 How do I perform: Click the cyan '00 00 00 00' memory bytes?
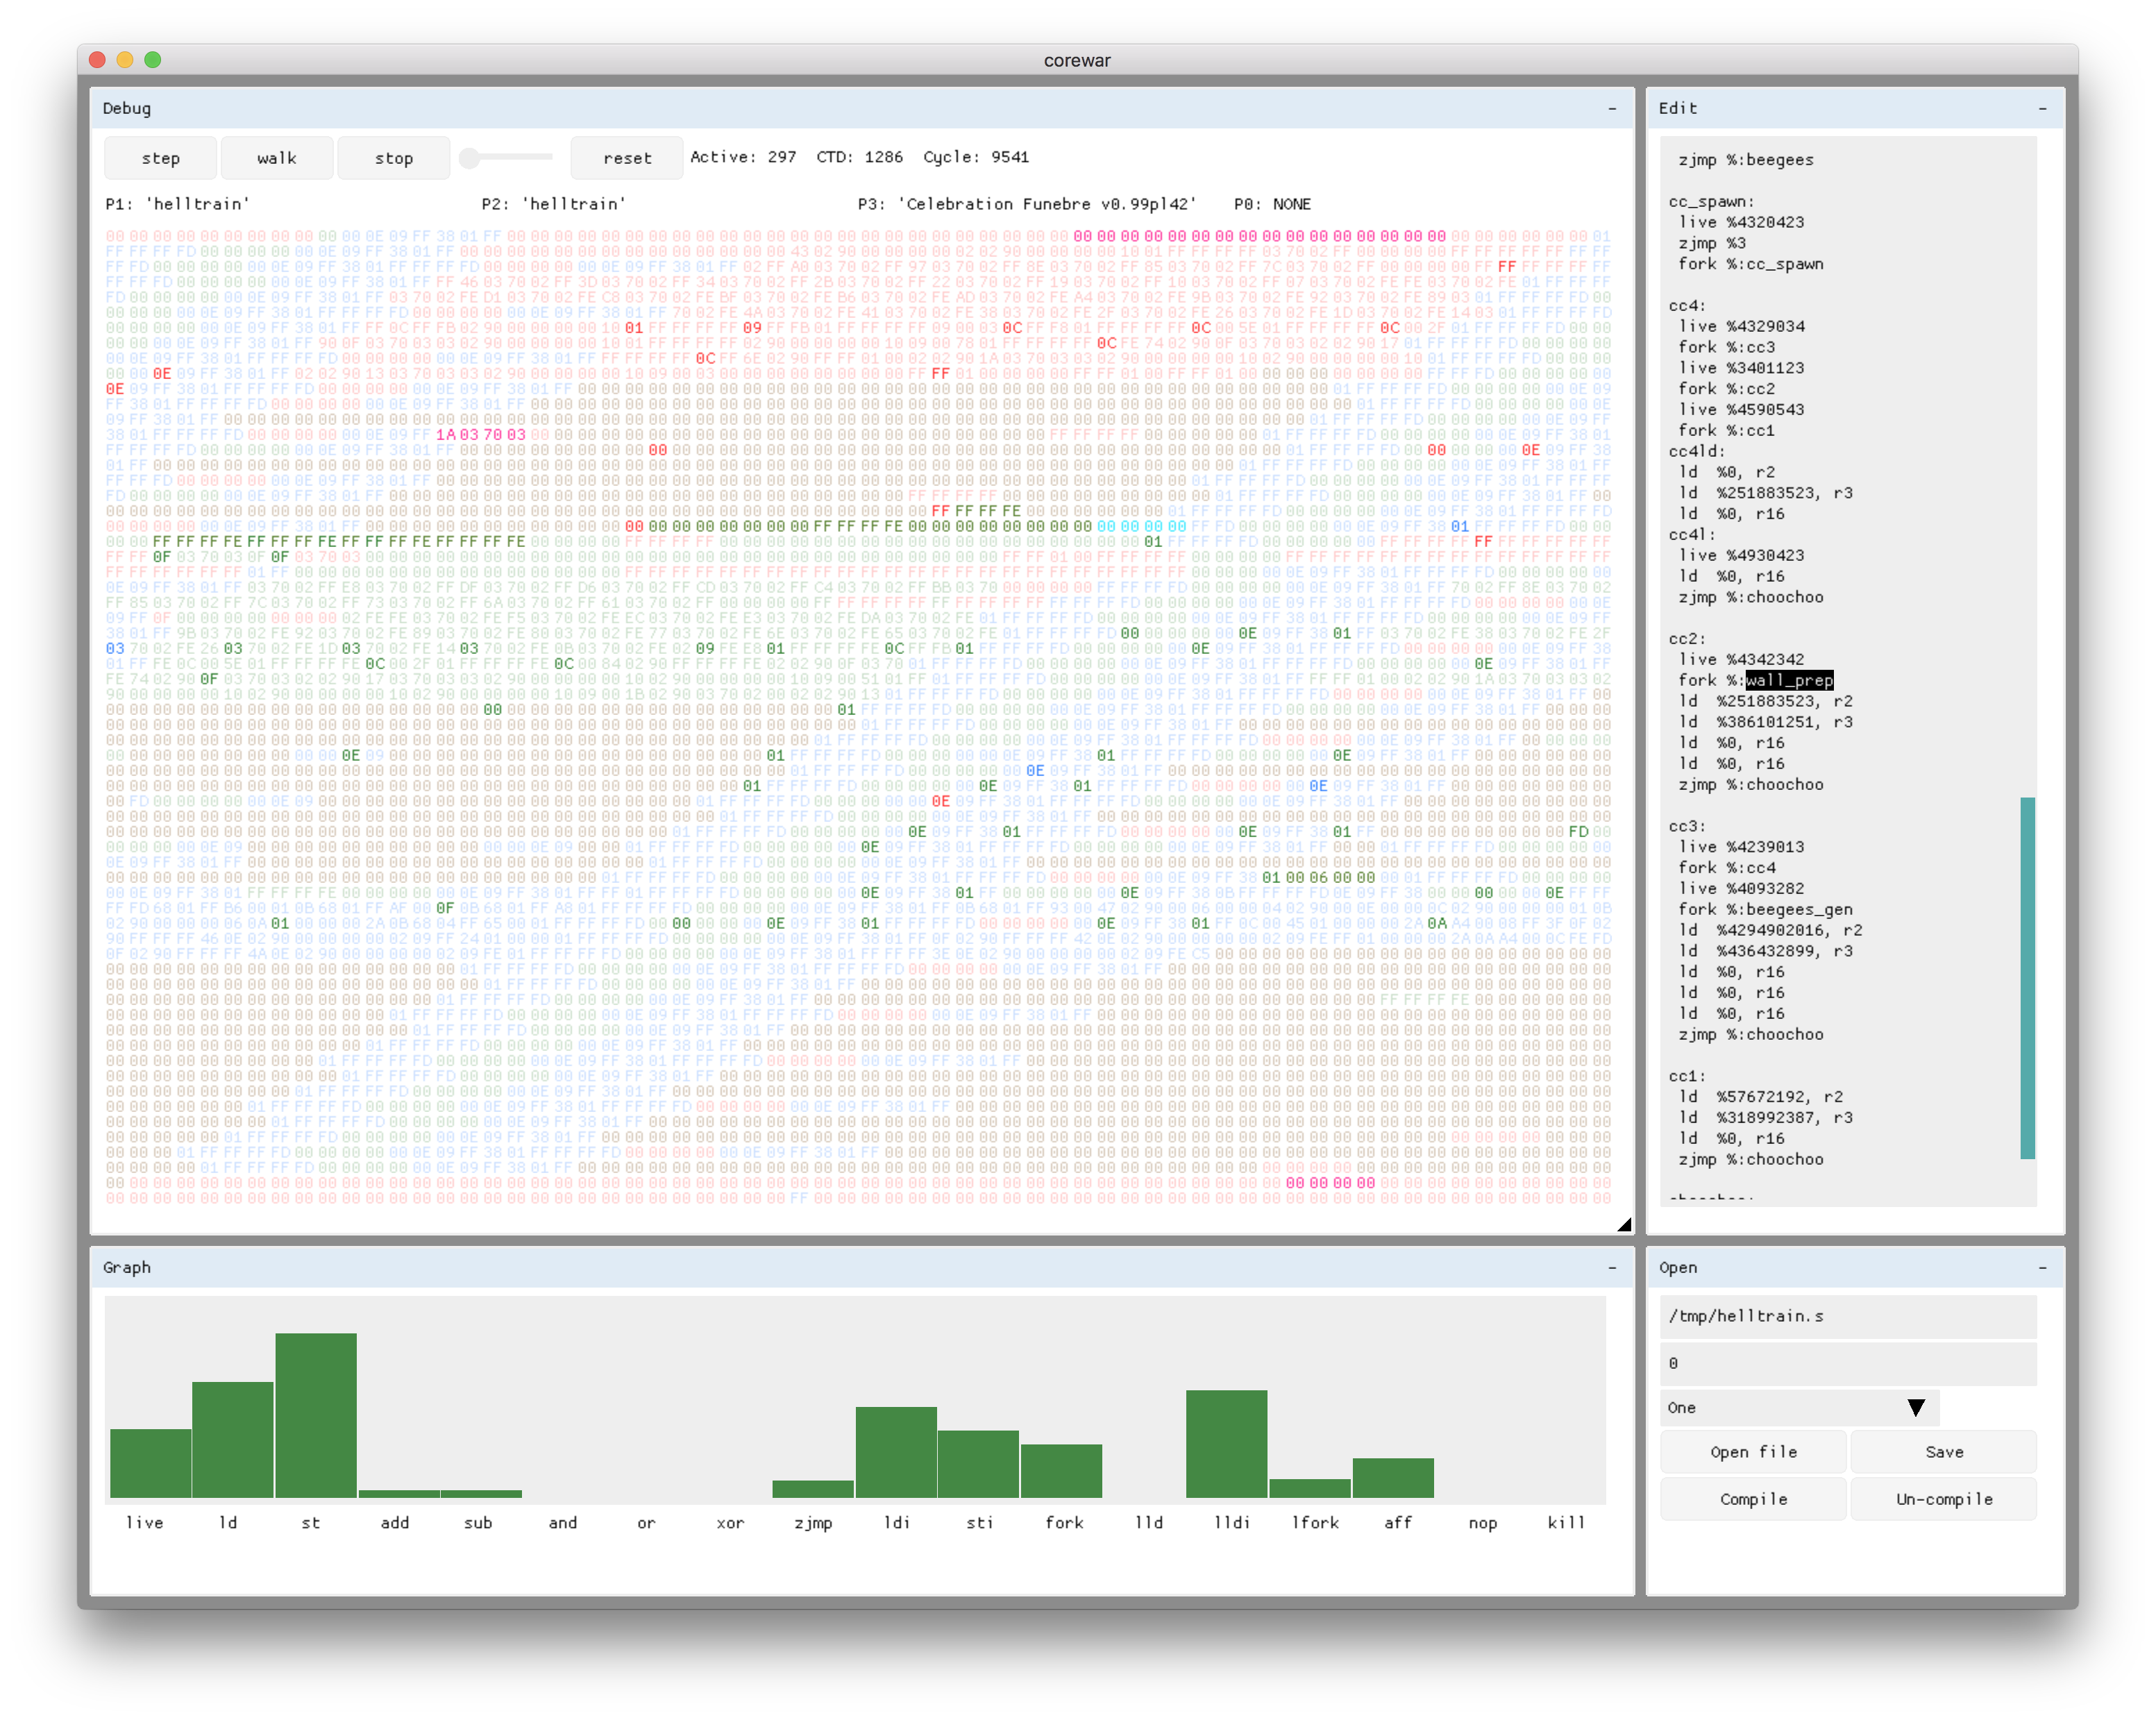click(1141, 526)
